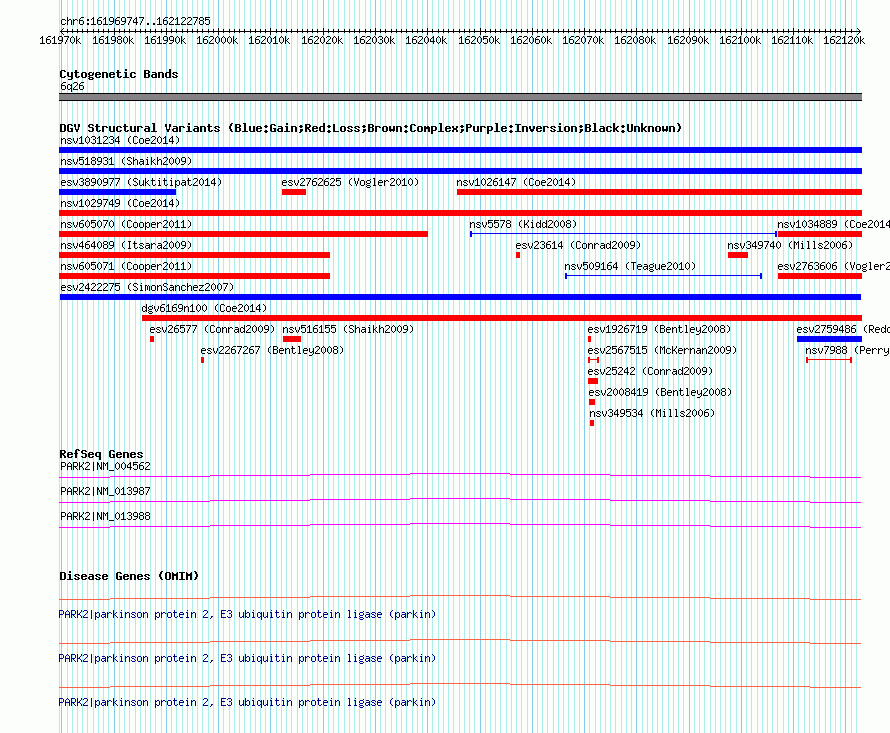Select the PARK2|NM_013987 transcript label
890x733 pixels.
tap(105, 492)
